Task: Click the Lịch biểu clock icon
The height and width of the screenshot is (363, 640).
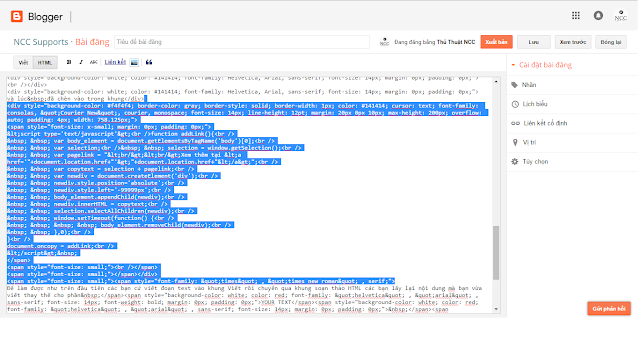Action: point(515,104)
